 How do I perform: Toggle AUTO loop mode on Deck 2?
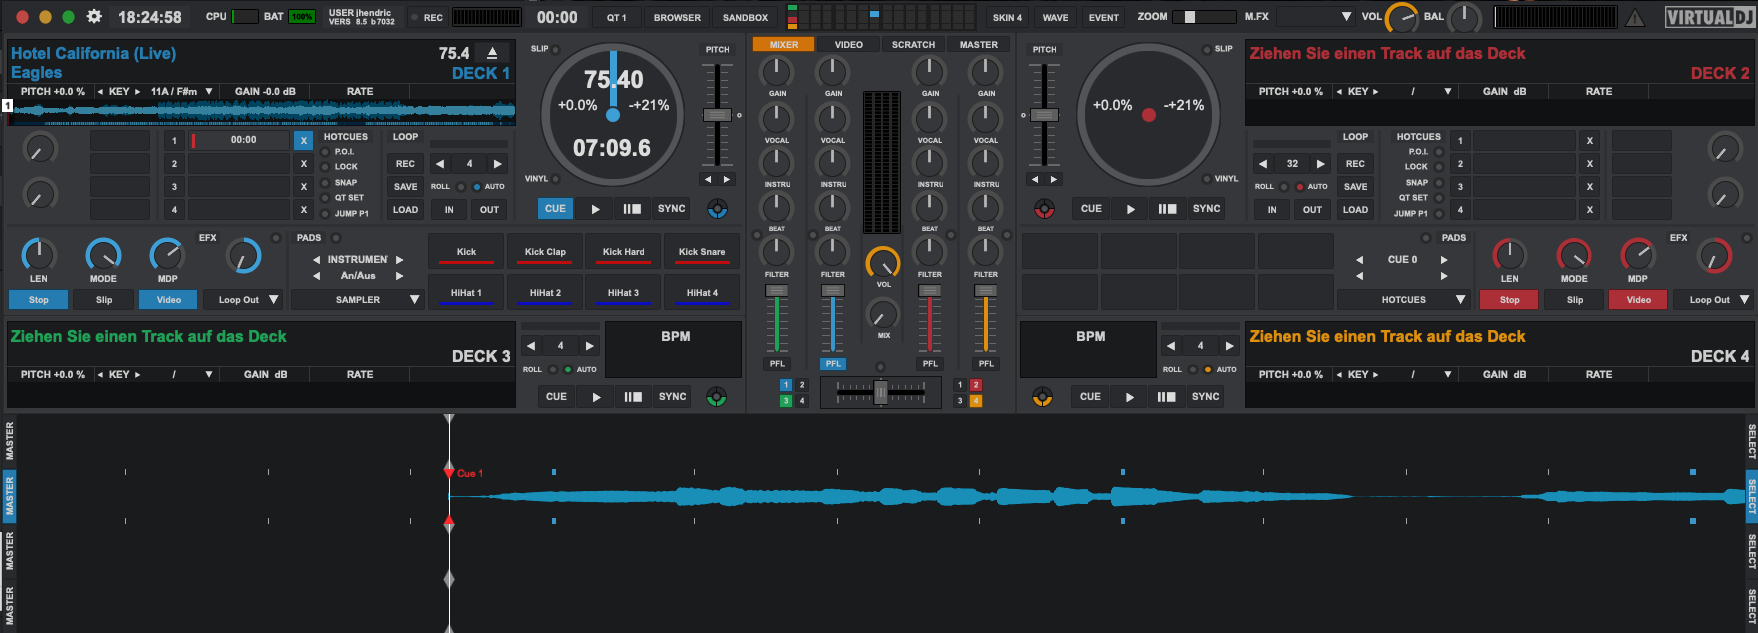pyautogui.click(x=1300, y=187)
